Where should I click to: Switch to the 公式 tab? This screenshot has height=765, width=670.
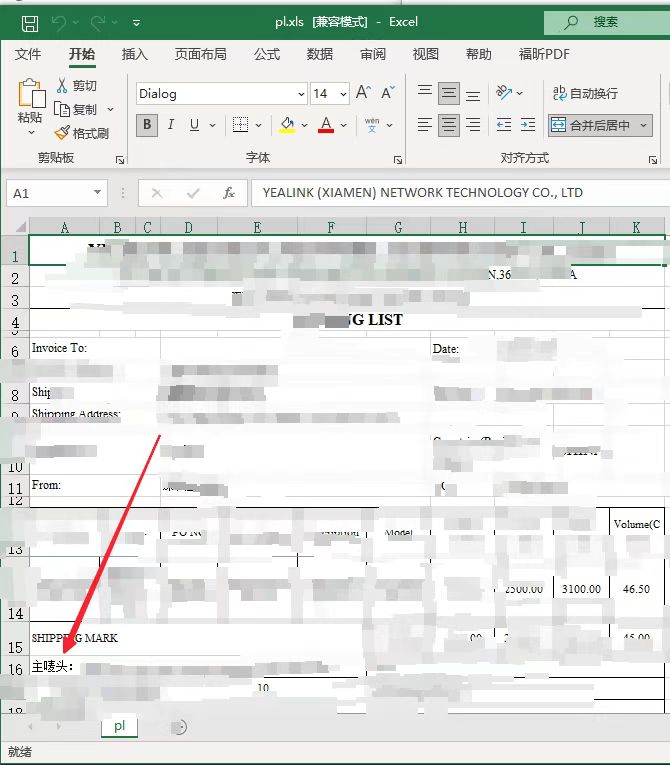click(267, 54)
